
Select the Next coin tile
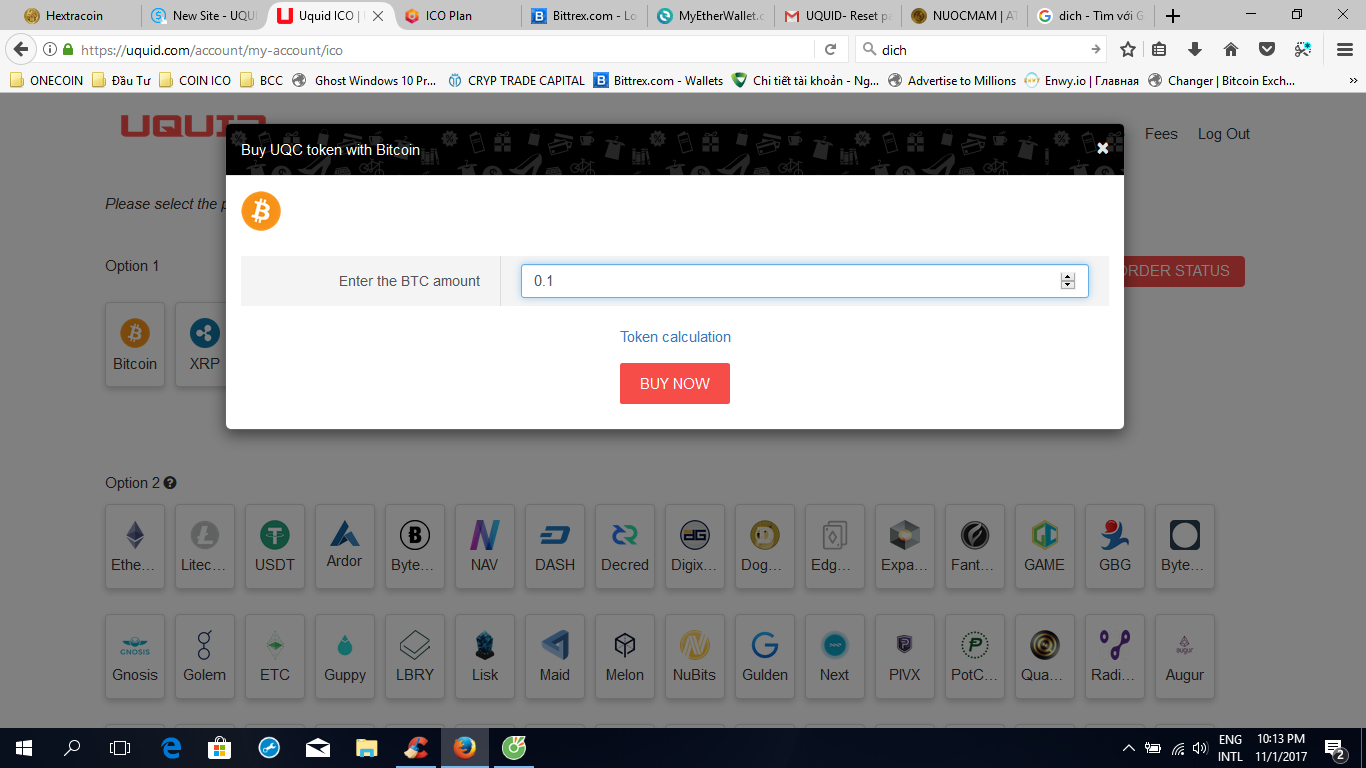[x=835, y=656]
